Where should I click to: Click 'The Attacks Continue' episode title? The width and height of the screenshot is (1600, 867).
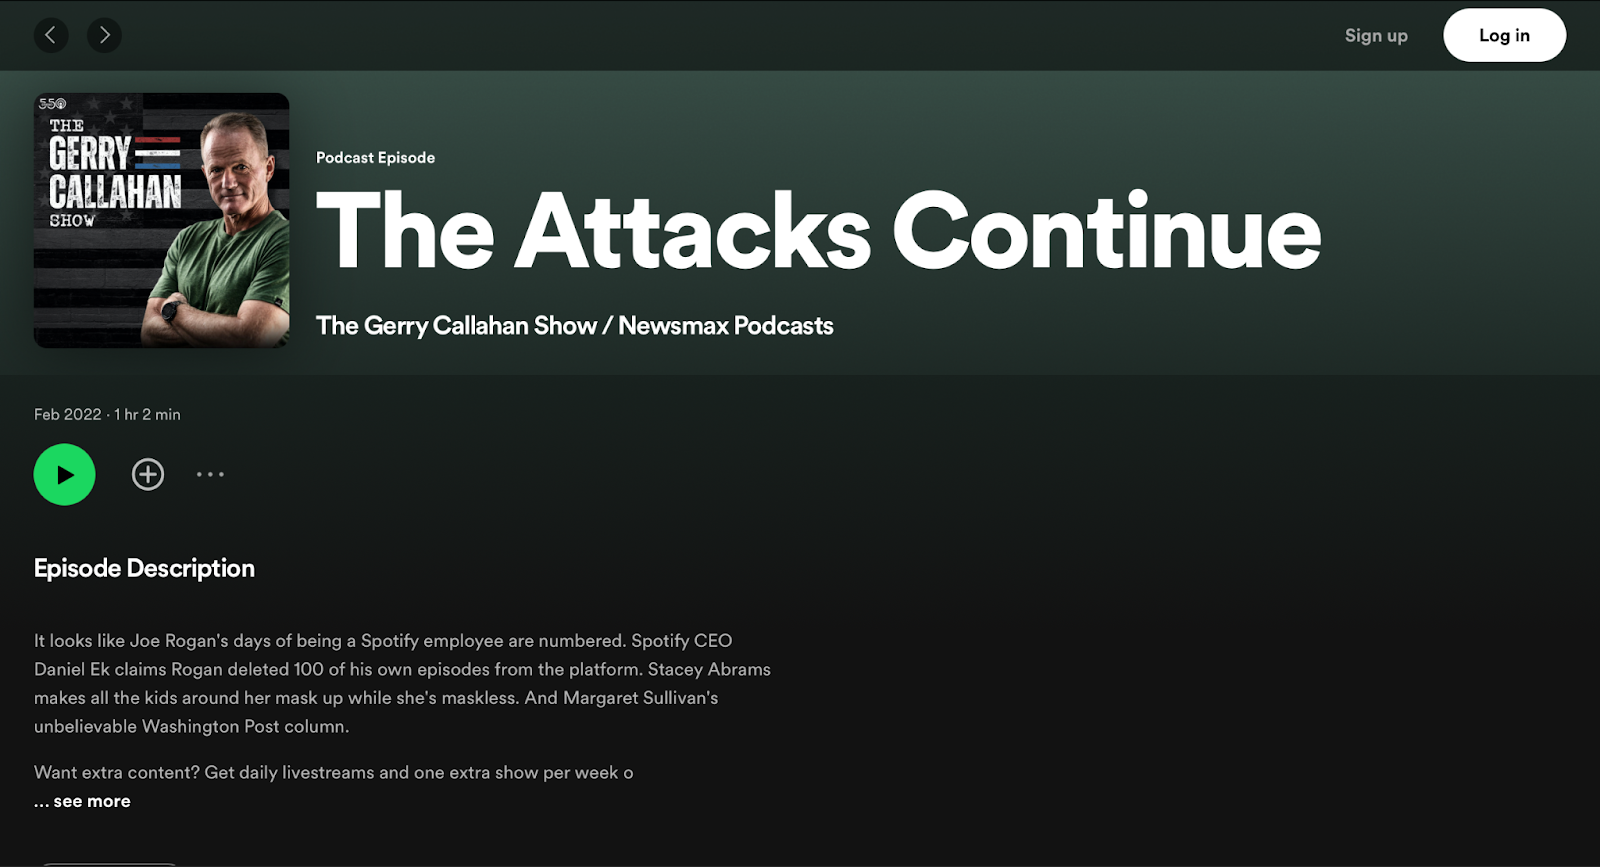click(819, 231)
